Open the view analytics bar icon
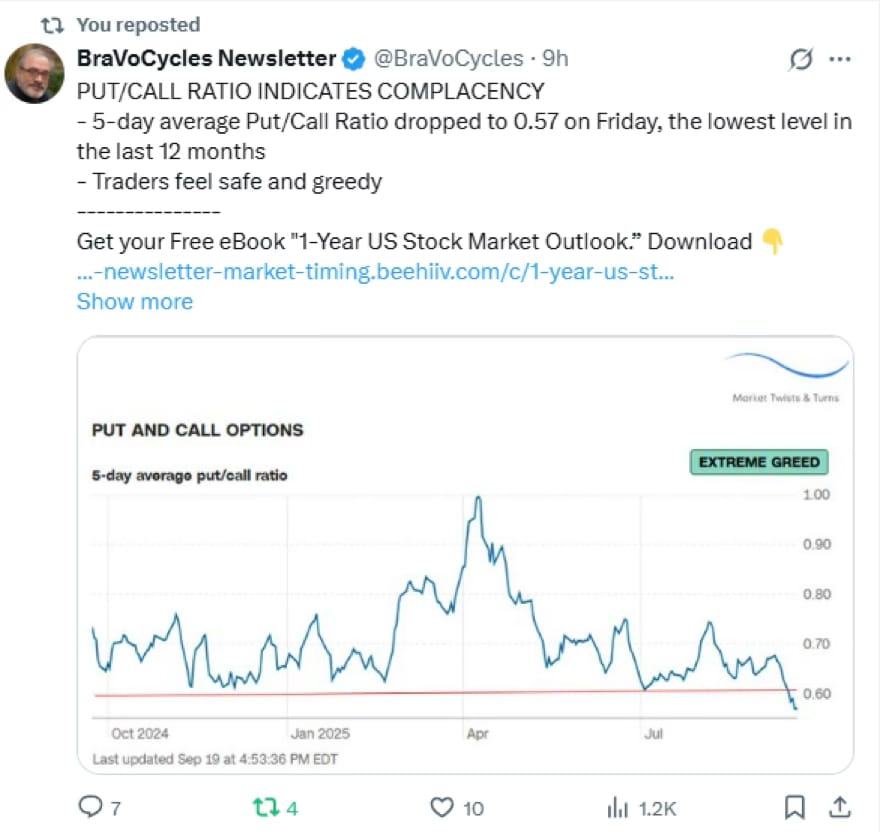The image size is (880, 832). [617, 807]
